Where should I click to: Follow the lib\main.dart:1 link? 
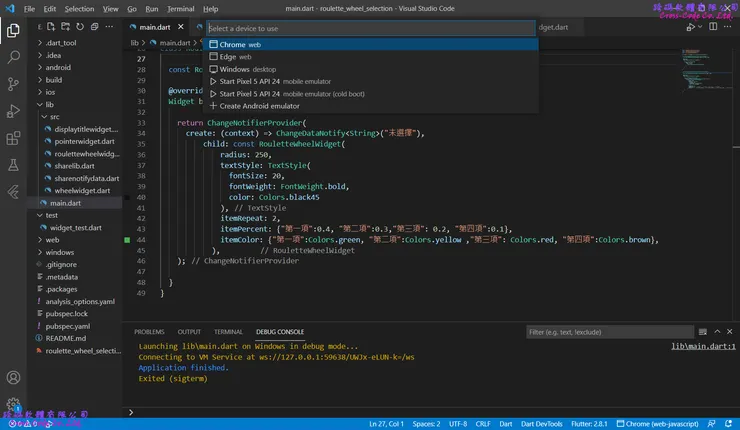(703, 346)
